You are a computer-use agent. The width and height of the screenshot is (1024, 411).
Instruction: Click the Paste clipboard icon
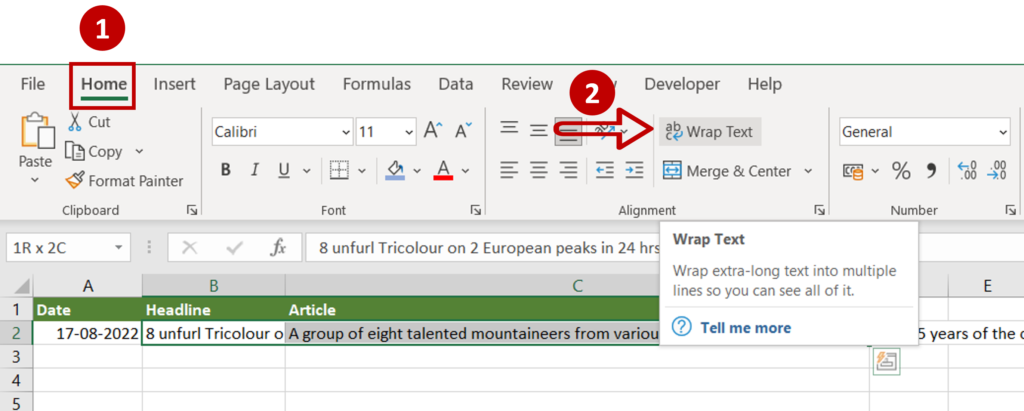point(37,130)
